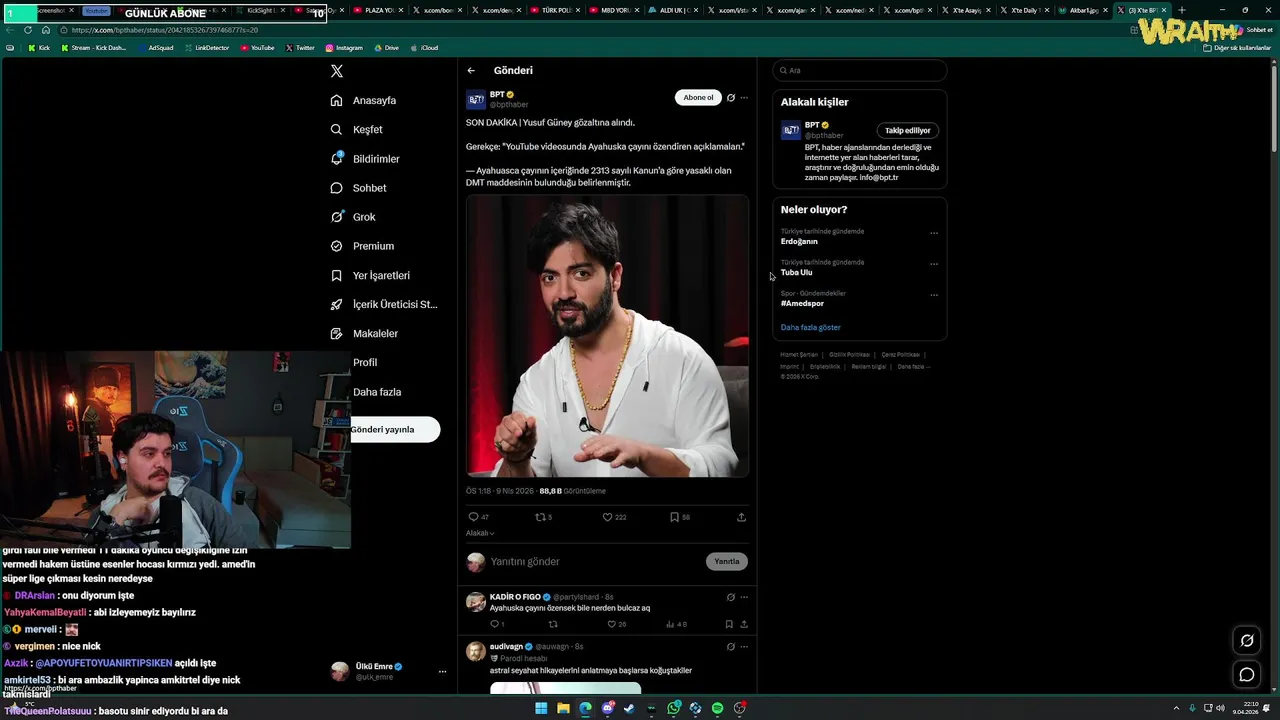Open WhatsApp from taskbar
This screenshot has width=1280, height=720.
[x=674, y=708]
